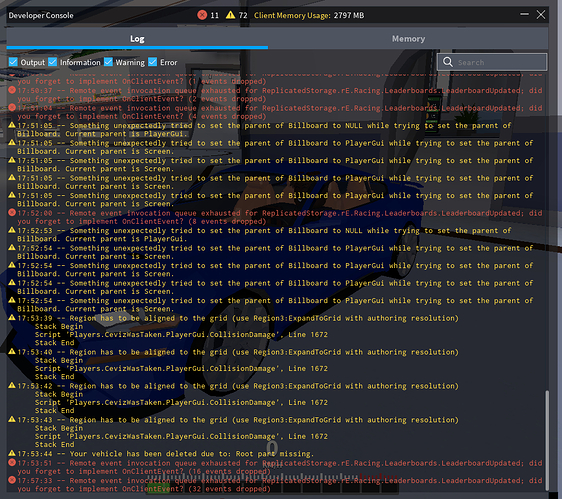Select the vehicle deleted warning line
The image size is (562, 499).
161,454
